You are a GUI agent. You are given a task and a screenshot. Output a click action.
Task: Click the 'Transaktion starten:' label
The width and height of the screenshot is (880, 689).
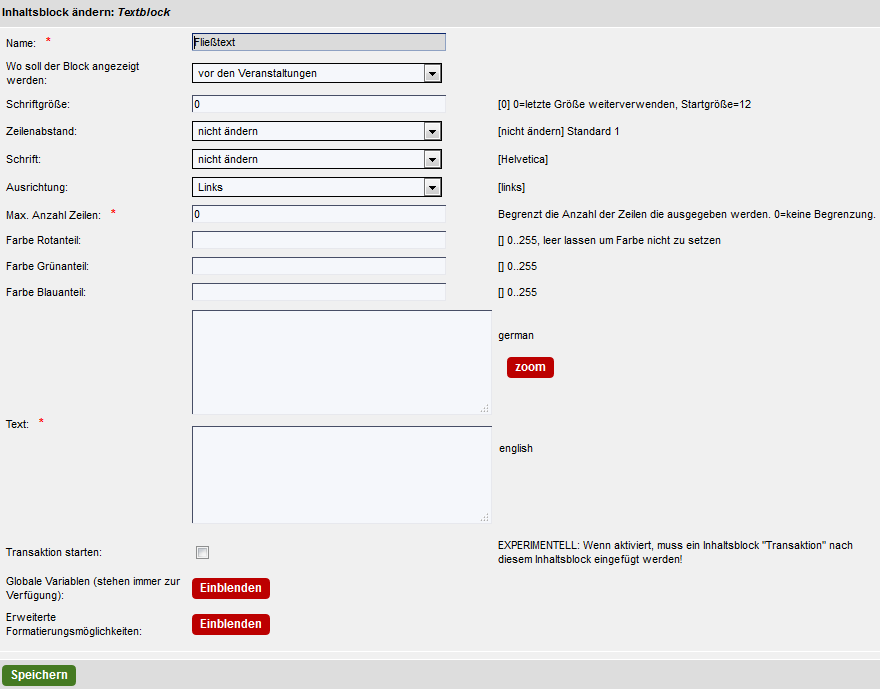(54, 553)
